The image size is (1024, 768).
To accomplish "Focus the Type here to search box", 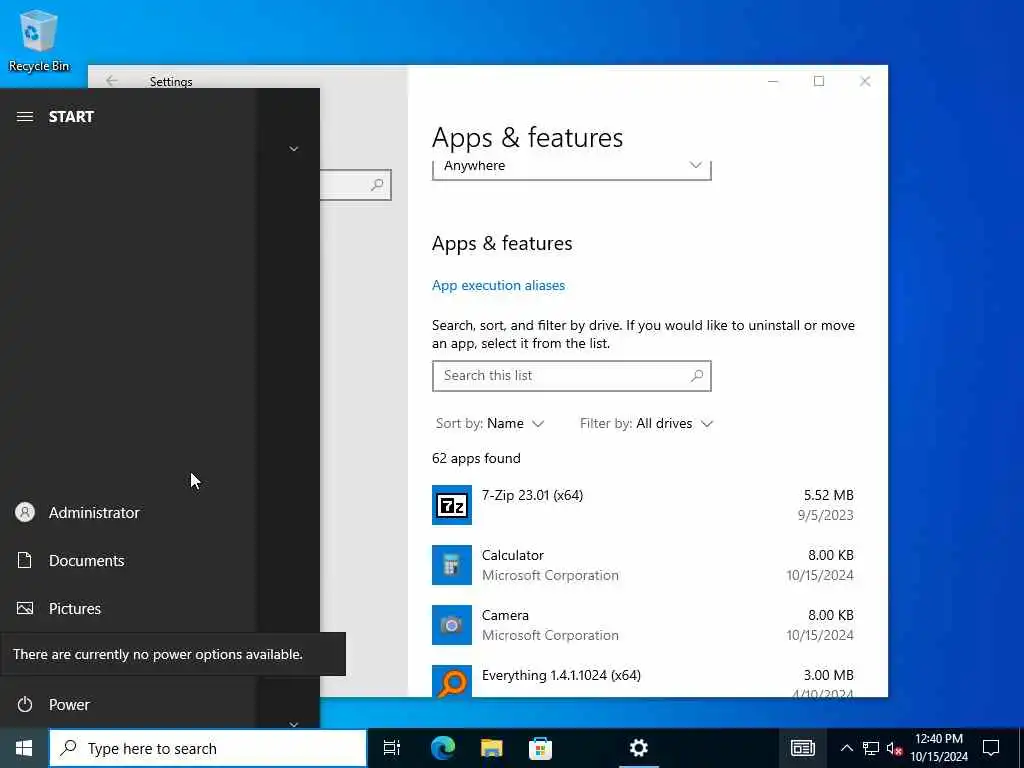I will pos(208,748).
